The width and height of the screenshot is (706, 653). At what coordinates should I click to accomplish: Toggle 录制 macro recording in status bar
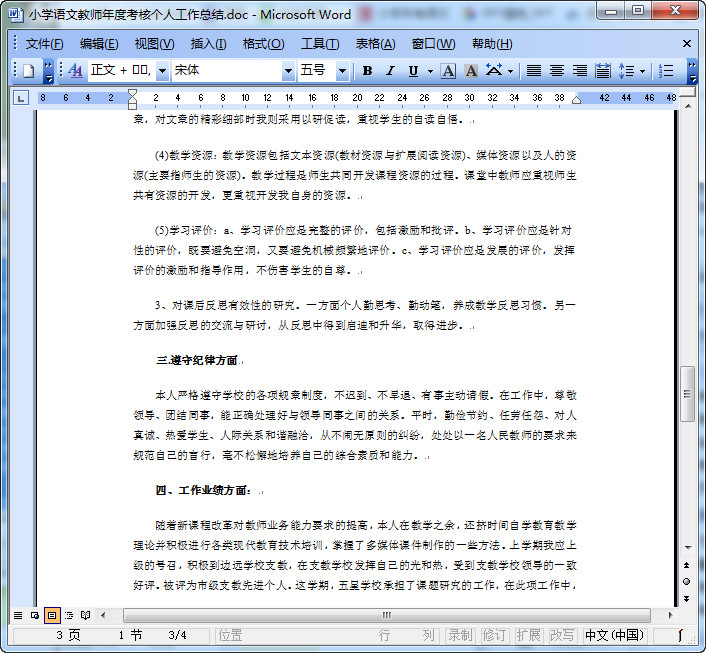(460, 635)
